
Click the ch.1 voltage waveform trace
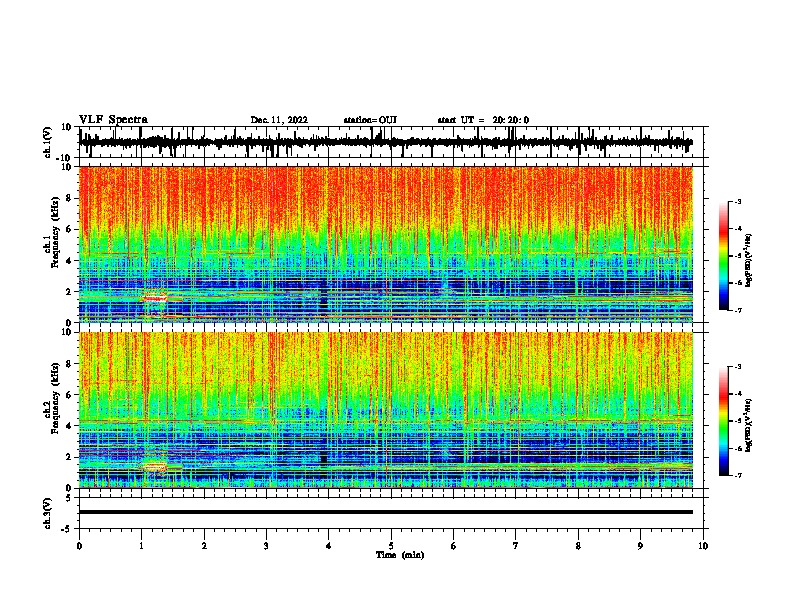pyautogui.click(x=385, y=142)
